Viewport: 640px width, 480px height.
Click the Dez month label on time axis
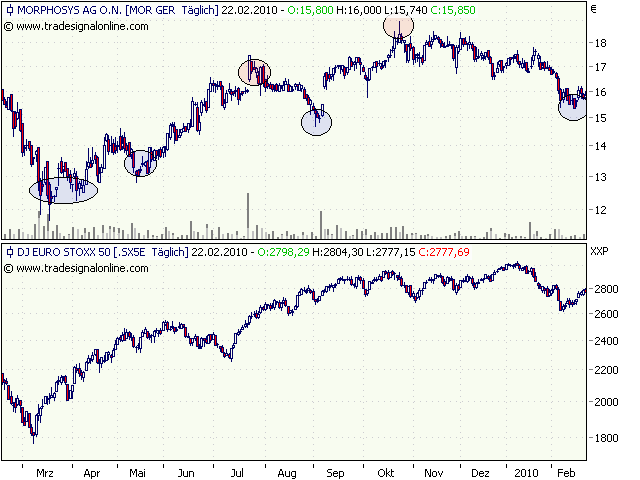(480, 473)
